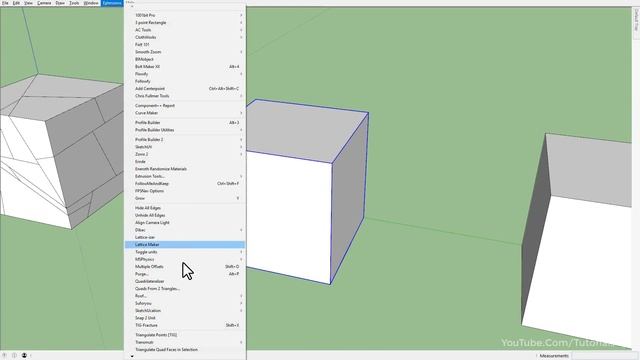Image resolution: width=640 pixels, height=360 pixels.
Task: Open the Edit menu
Action: click(16, 3)
